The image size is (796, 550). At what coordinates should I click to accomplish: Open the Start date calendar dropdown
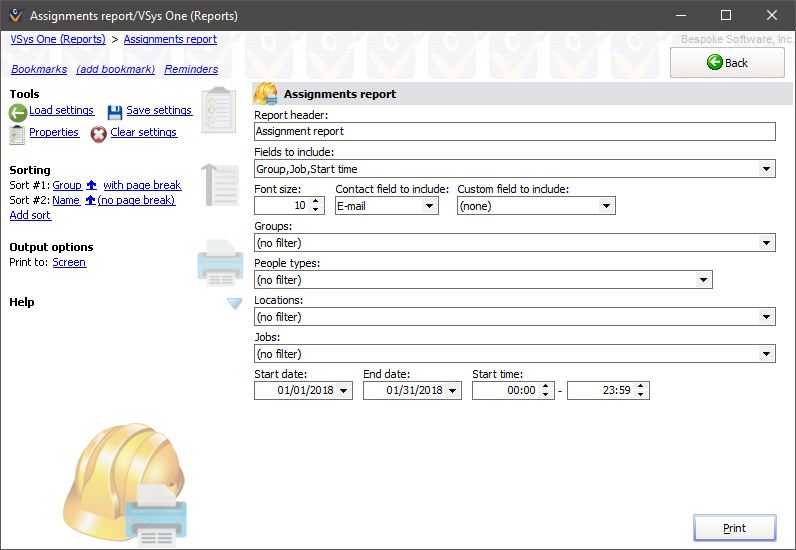[345, 391]
